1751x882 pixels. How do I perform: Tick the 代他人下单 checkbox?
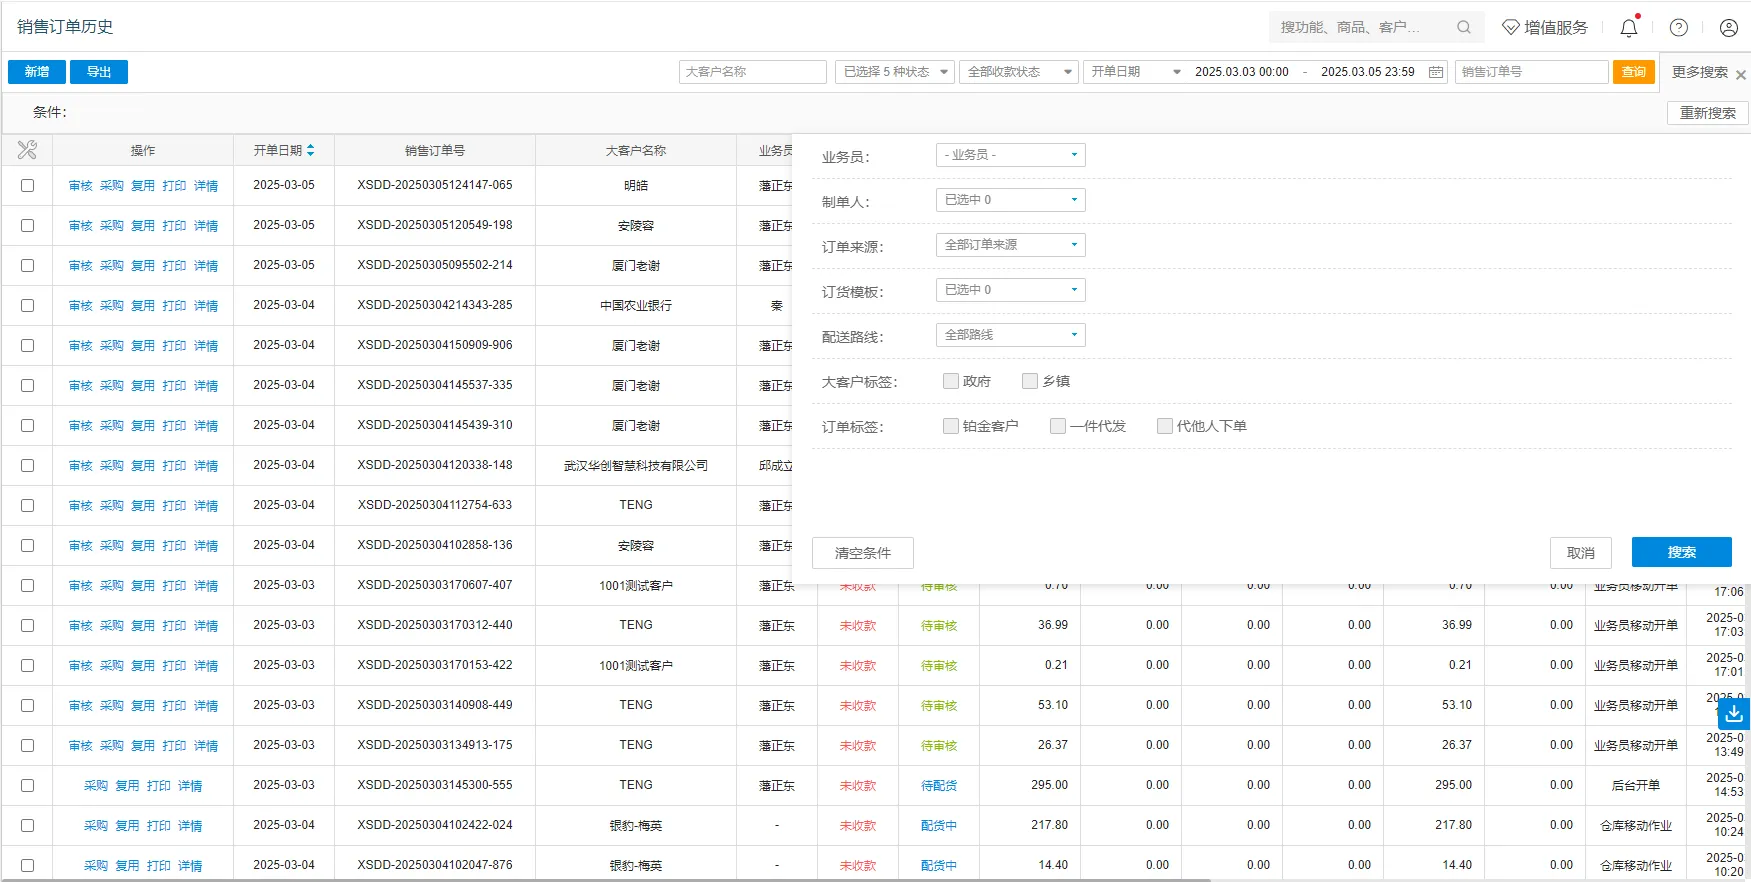tap(1165, 426)
